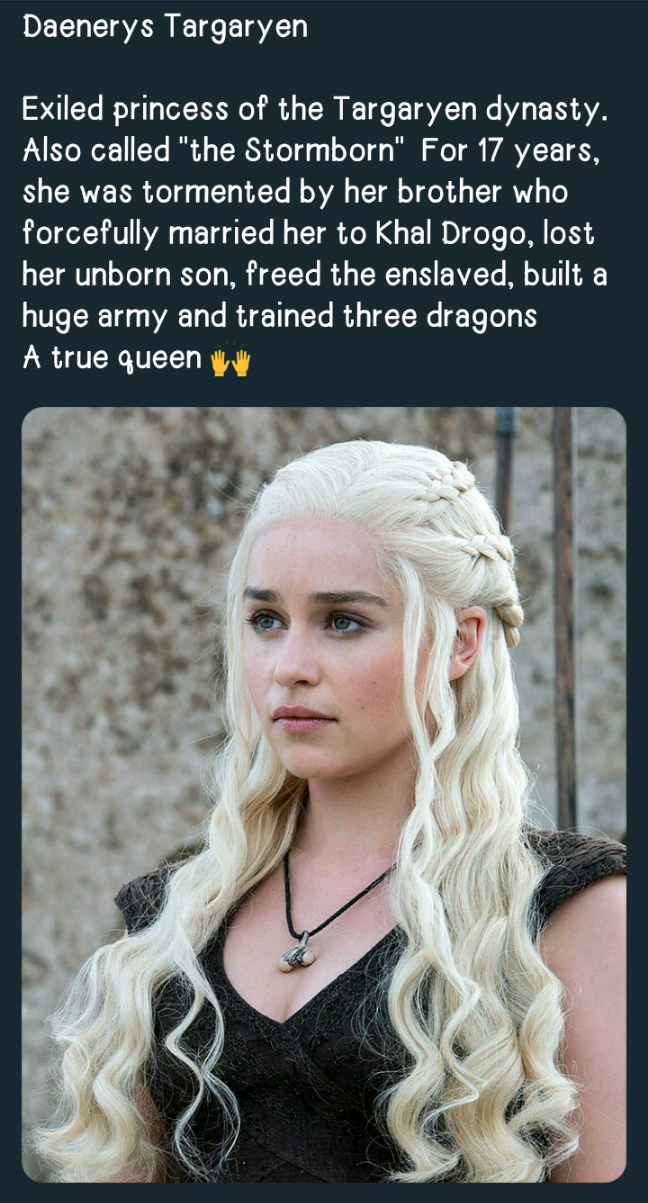Click the words "Targaryen dynasty" in the post
Viewport: 648px width, 1203px height.
[469, 109]
